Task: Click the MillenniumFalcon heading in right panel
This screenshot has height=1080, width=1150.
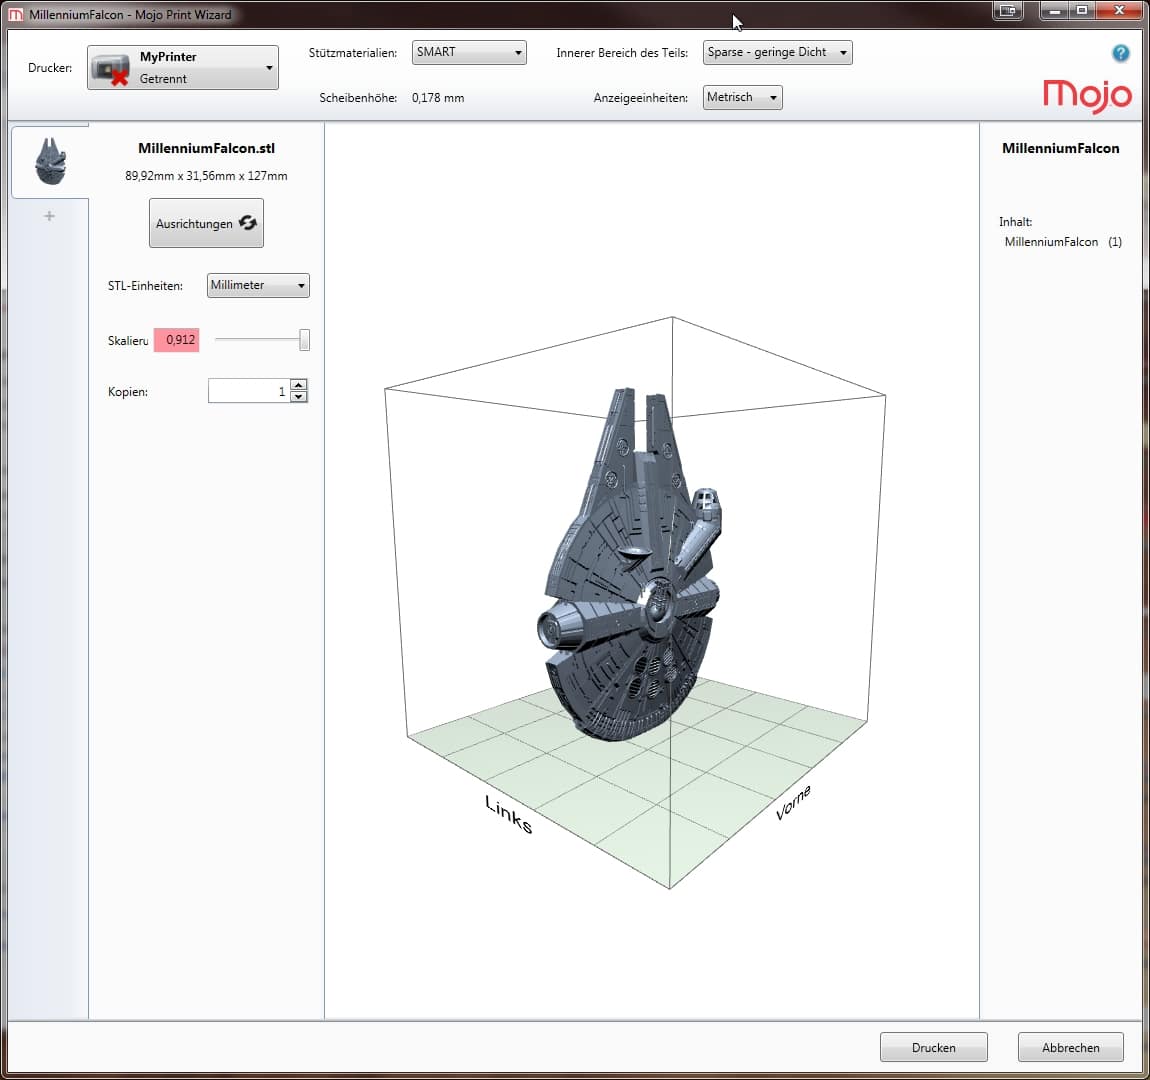Action: pos(1061,148)
